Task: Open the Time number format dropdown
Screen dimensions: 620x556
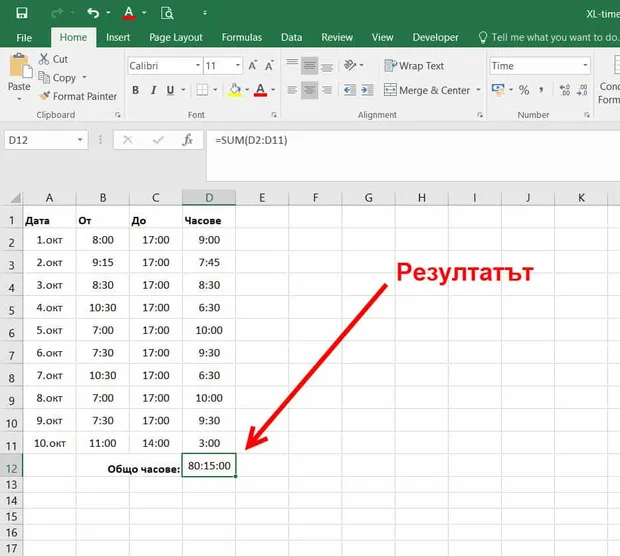Action: click(x=585, y=66)
